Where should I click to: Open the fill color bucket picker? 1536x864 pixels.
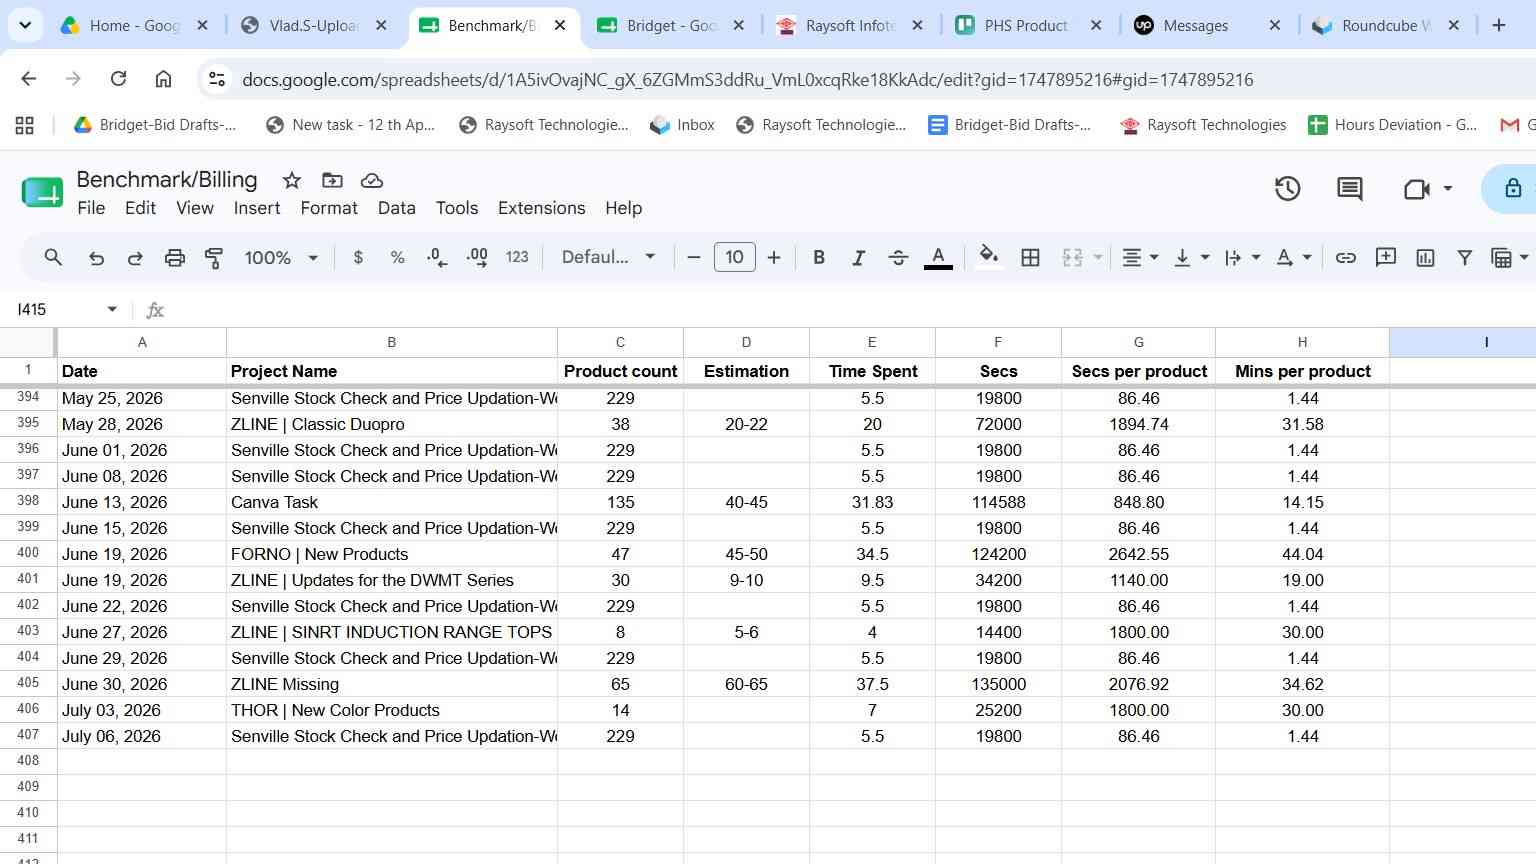988,257
